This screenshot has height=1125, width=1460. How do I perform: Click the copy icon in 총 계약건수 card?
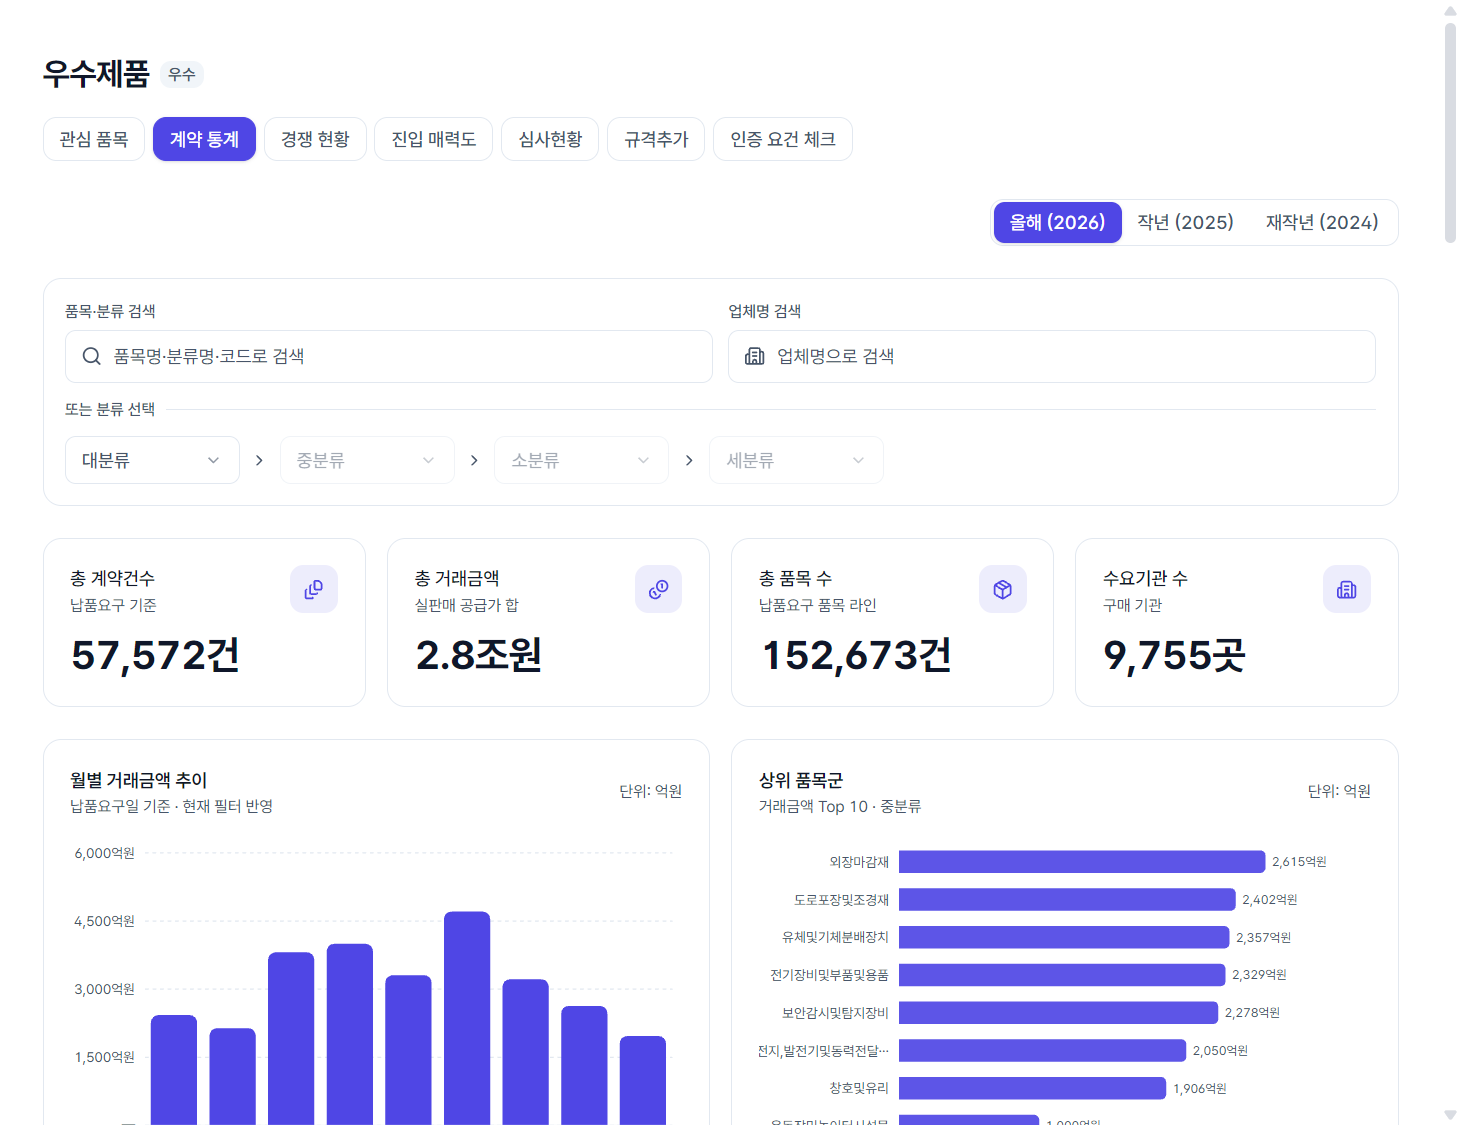(x=314, y=590)
